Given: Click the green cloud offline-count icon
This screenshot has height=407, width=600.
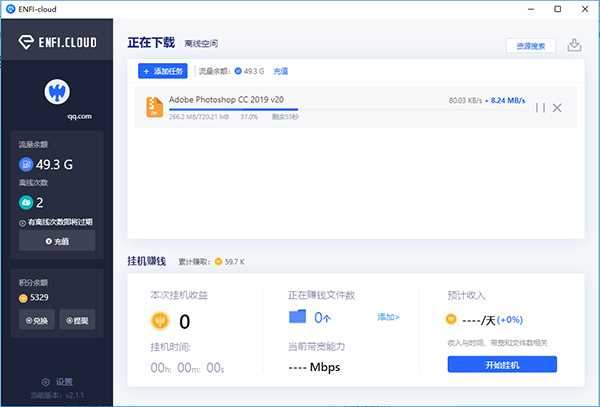Looking at the screenshot, I should pos(26,202).
